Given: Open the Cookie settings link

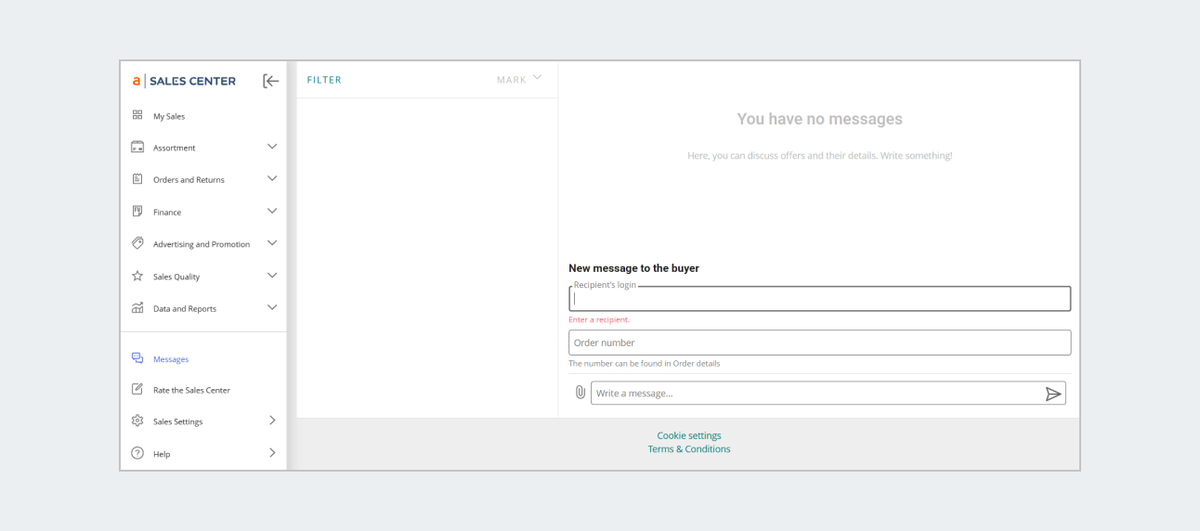Looking at the screenshot, I should [x=689, y=436].
